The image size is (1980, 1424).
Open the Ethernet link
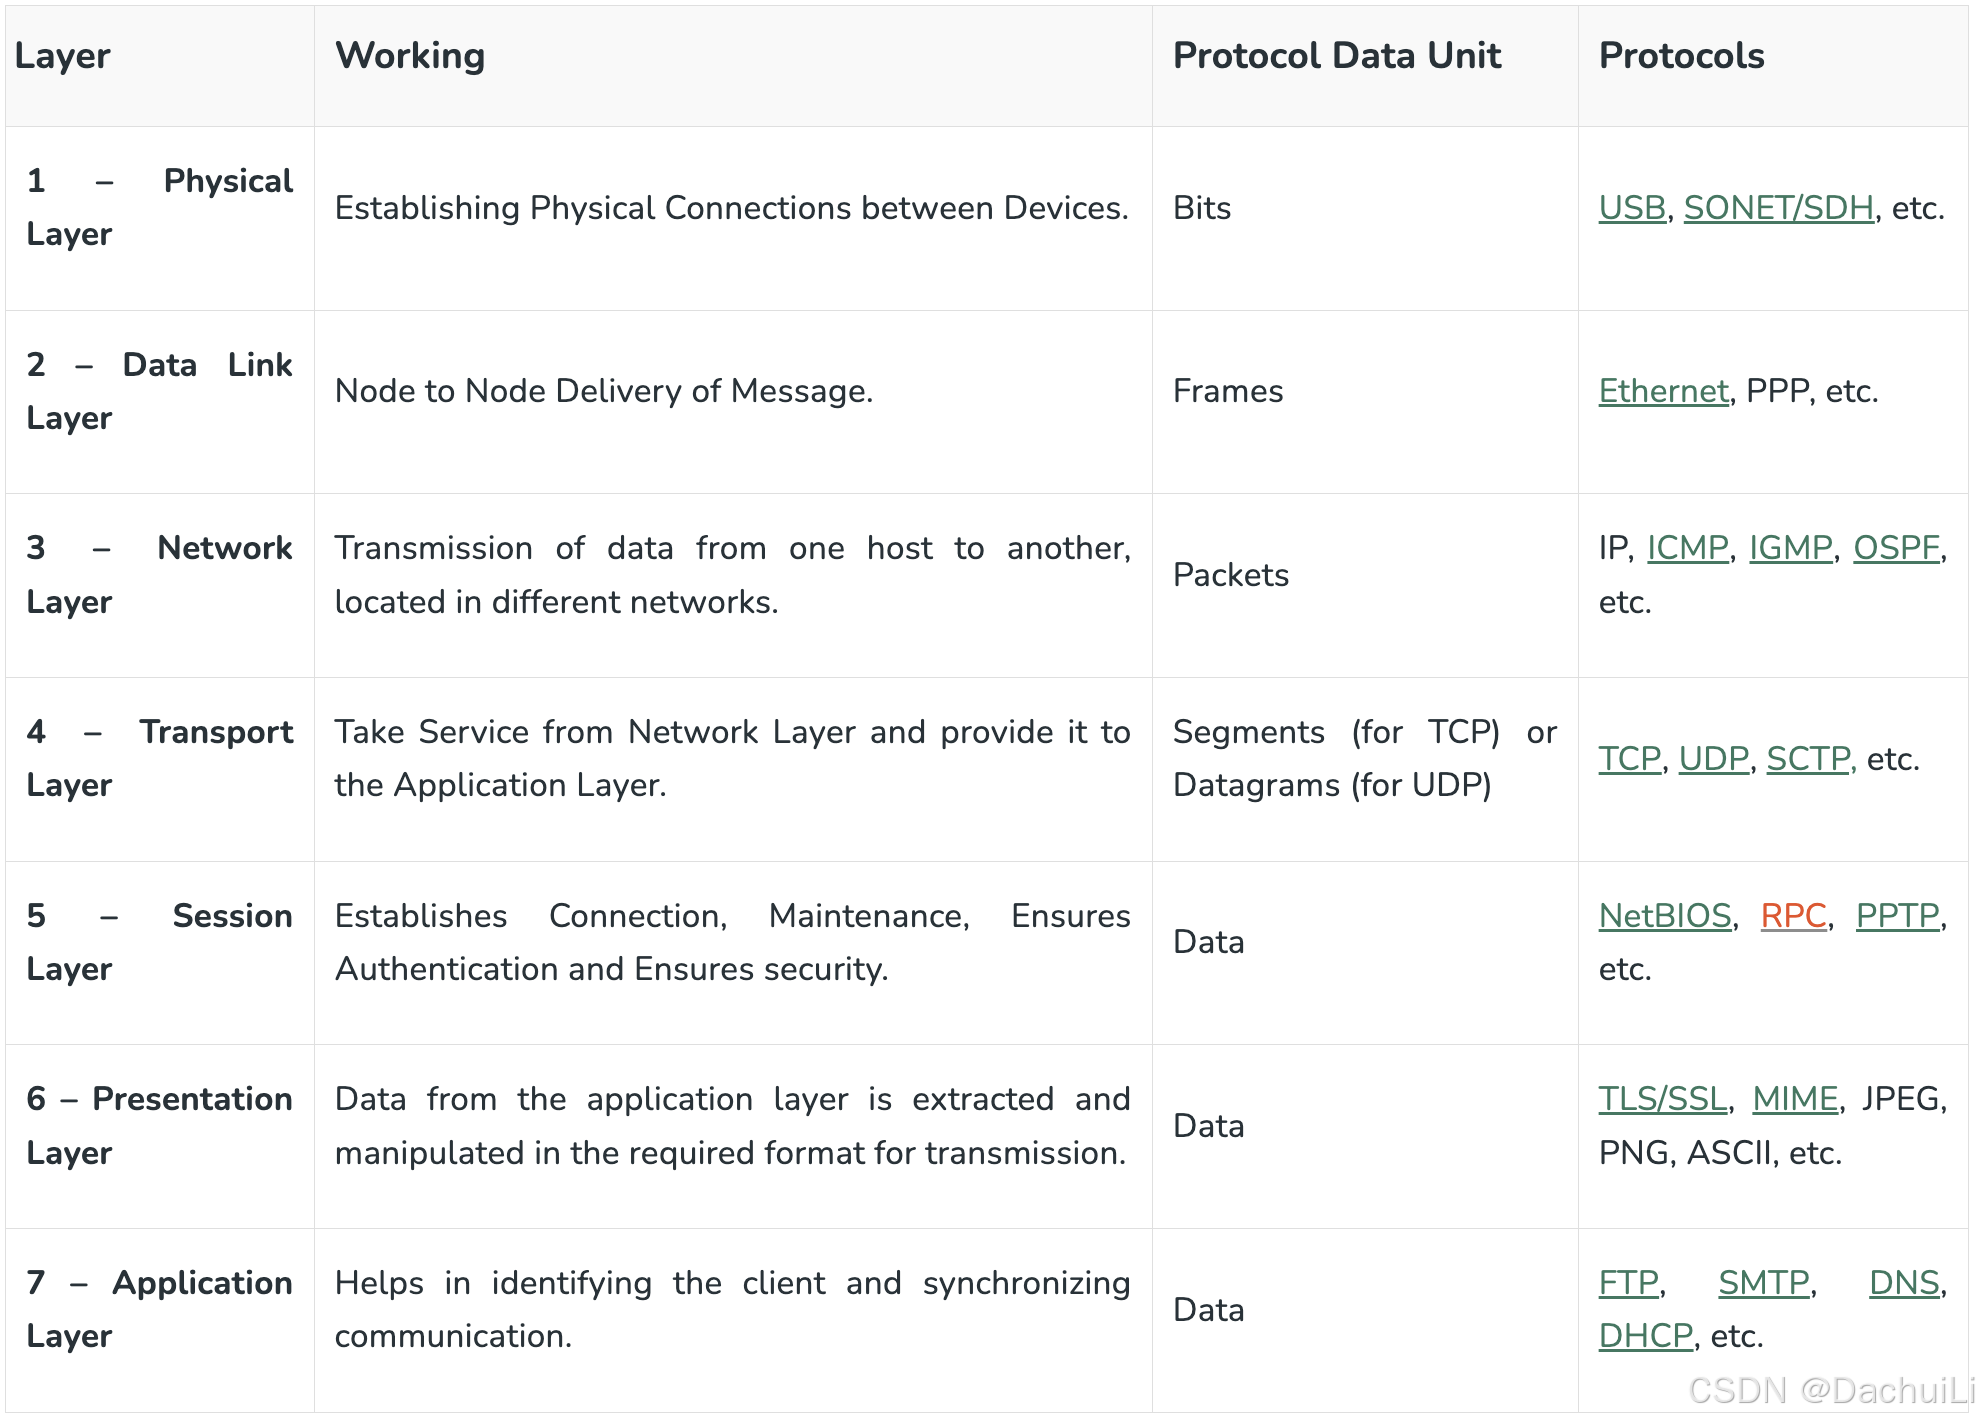[x=1663, y=391]
